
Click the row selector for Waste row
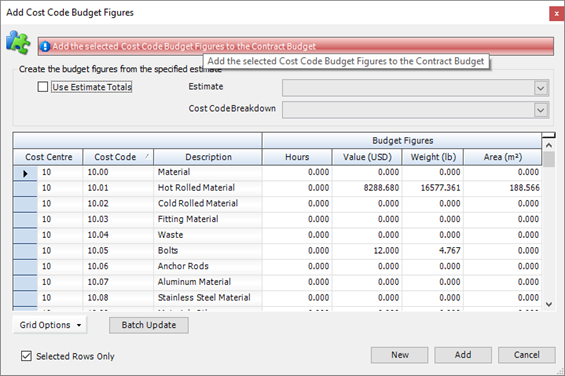pos(25,235)
